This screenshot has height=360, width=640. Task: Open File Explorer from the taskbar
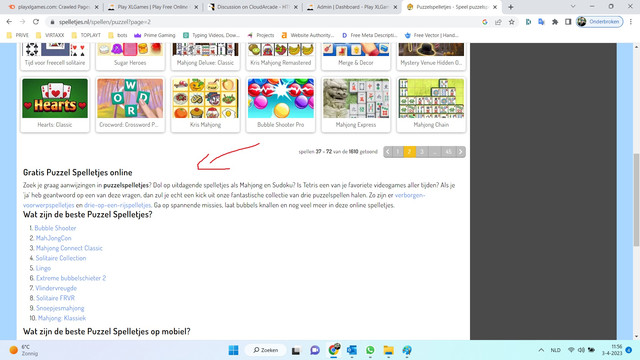tap(389, 350)
